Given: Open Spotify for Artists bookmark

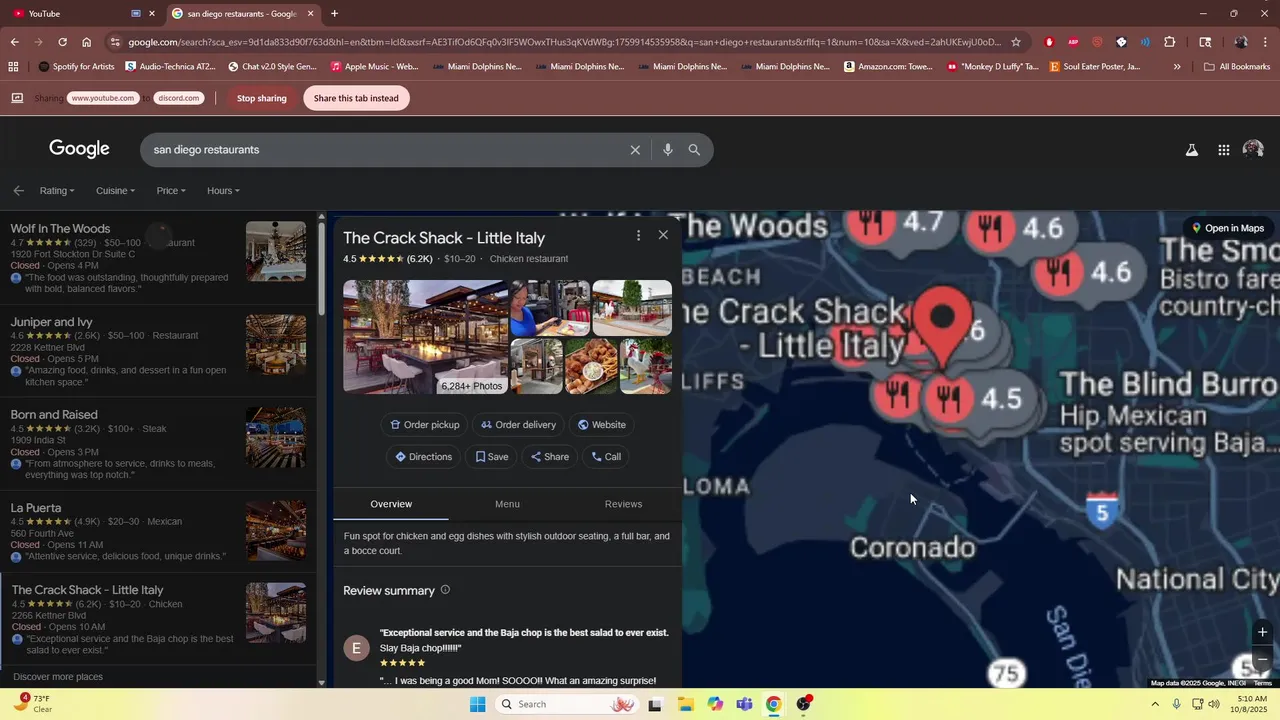Looking at the screenshot, I should [76, 67].
